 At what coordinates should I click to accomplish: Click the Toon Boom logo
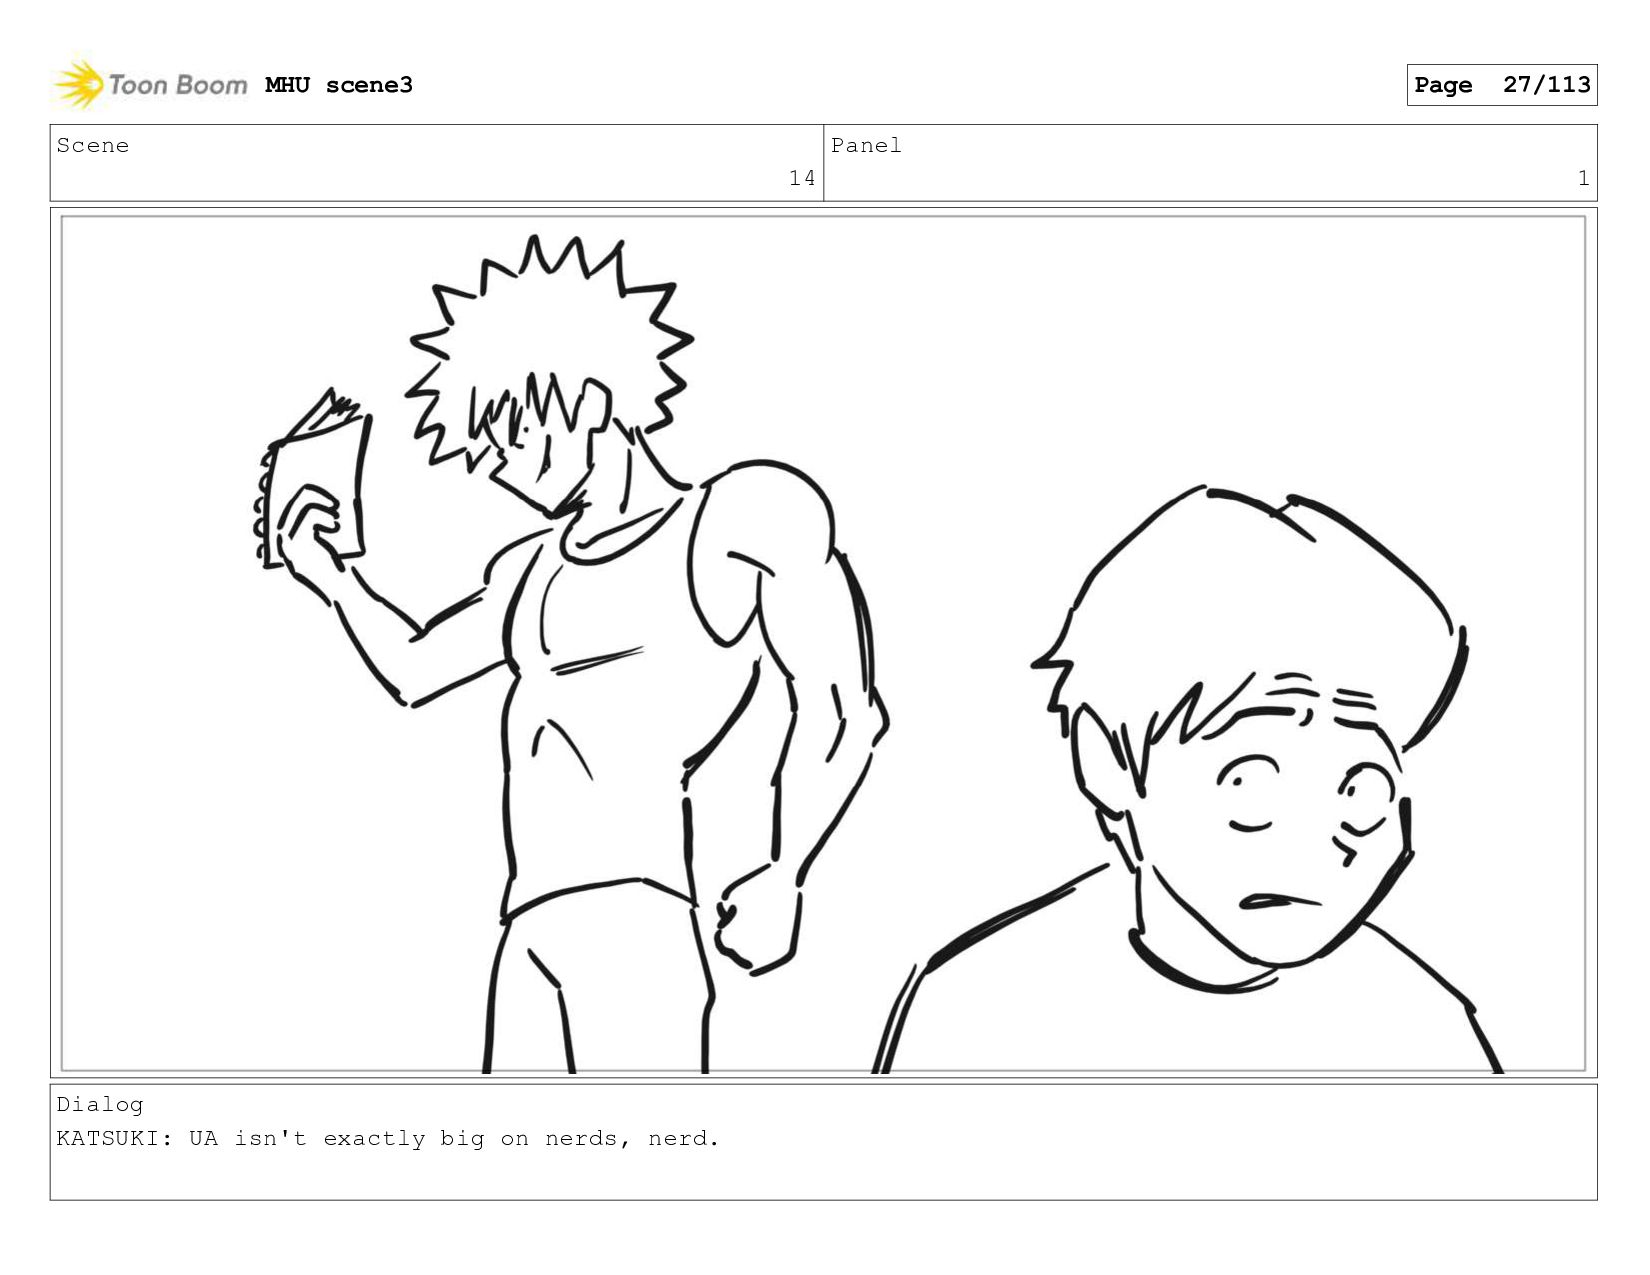tap(150, 84)
